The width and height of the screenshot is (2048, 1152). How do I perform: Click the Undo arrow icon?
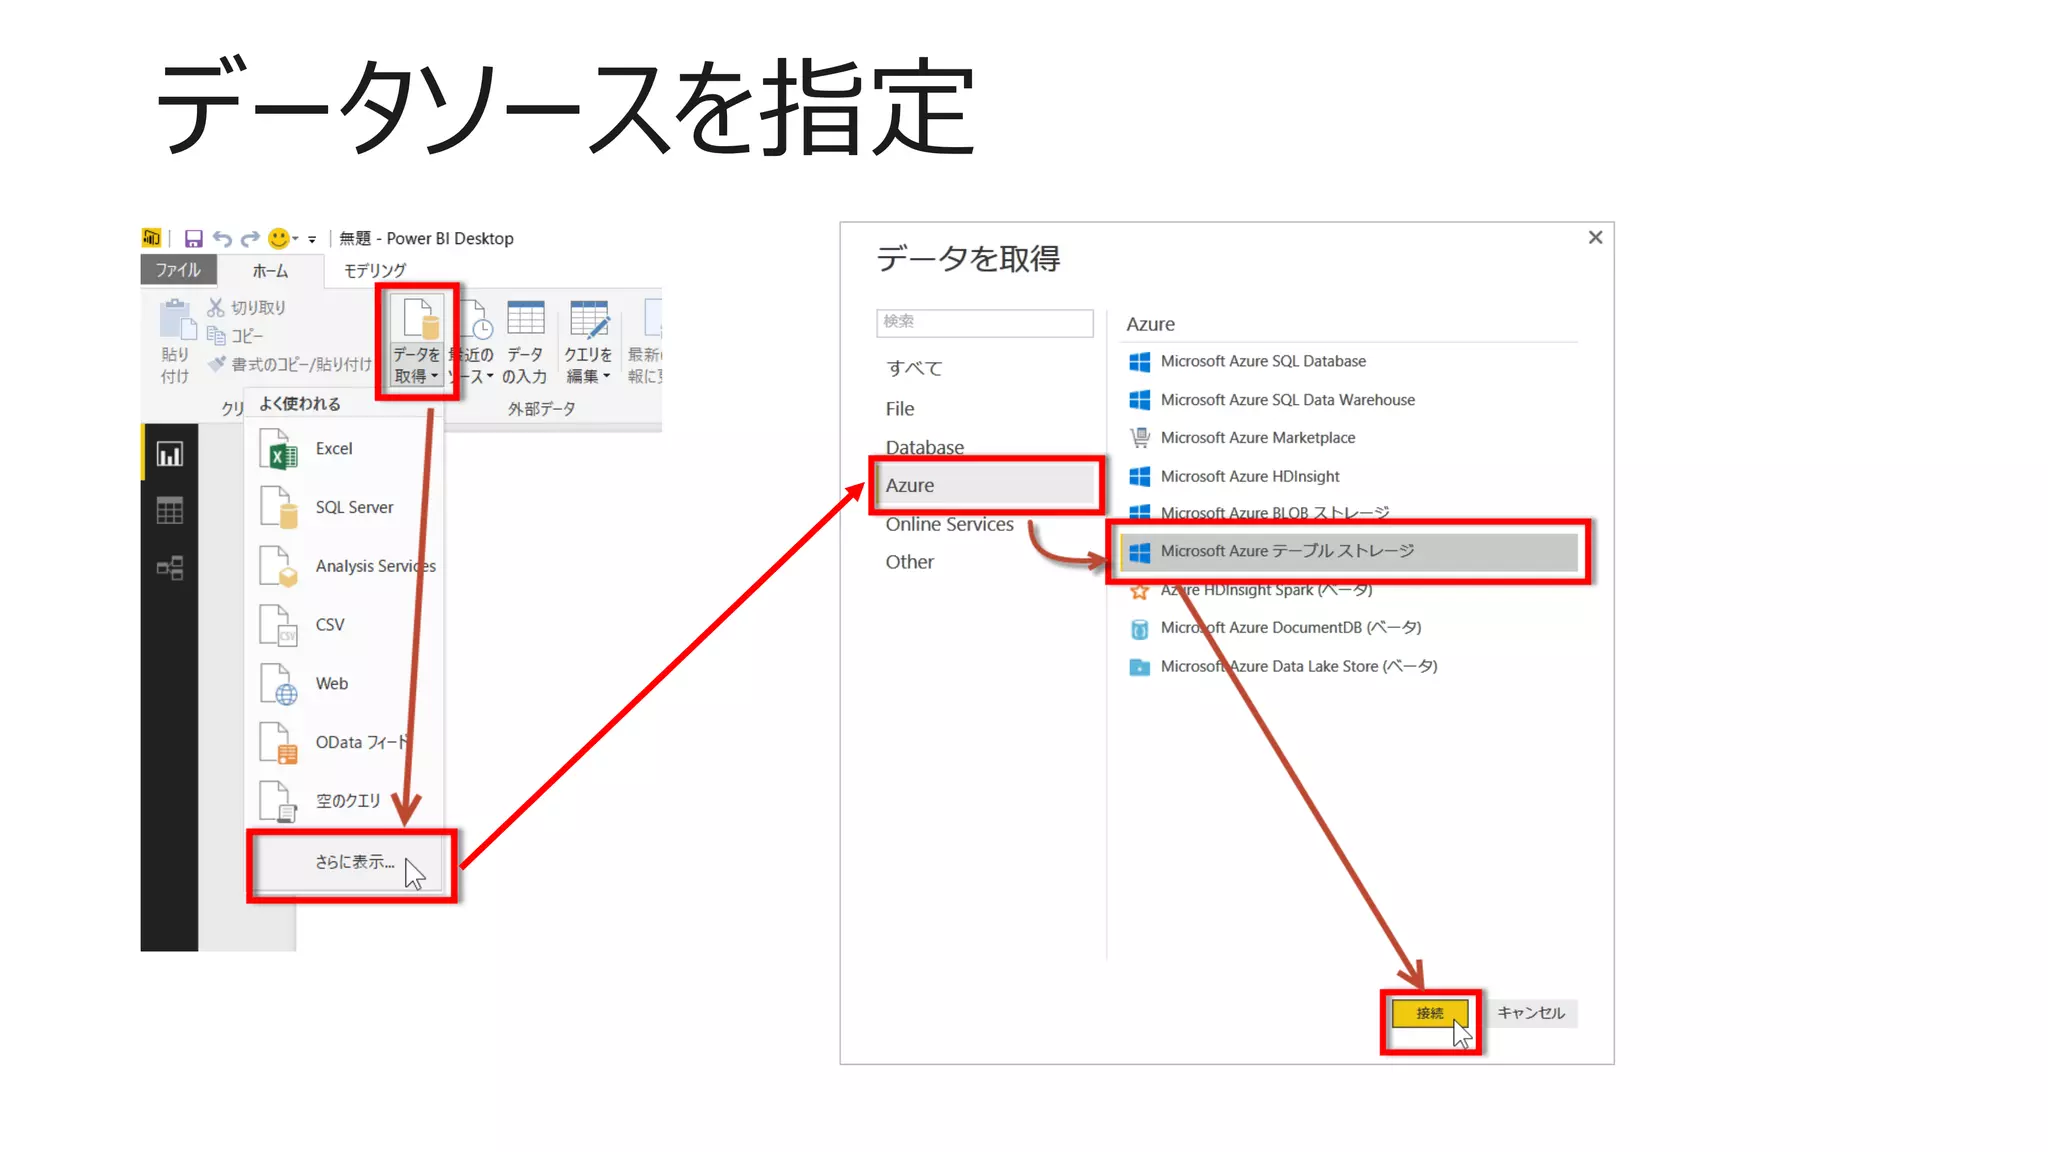click(x=222, y=238)
